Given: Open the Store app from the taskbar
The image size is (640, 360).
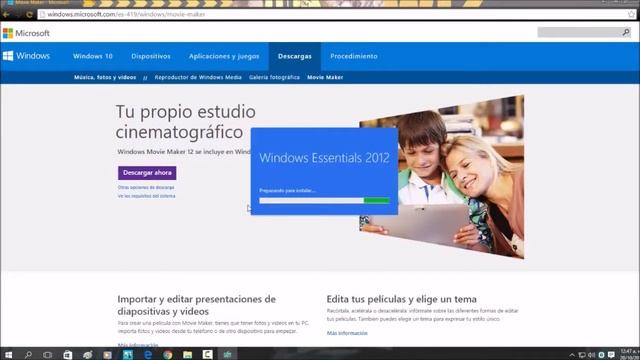Looking at the screenshot, I should tap(68, 355).
